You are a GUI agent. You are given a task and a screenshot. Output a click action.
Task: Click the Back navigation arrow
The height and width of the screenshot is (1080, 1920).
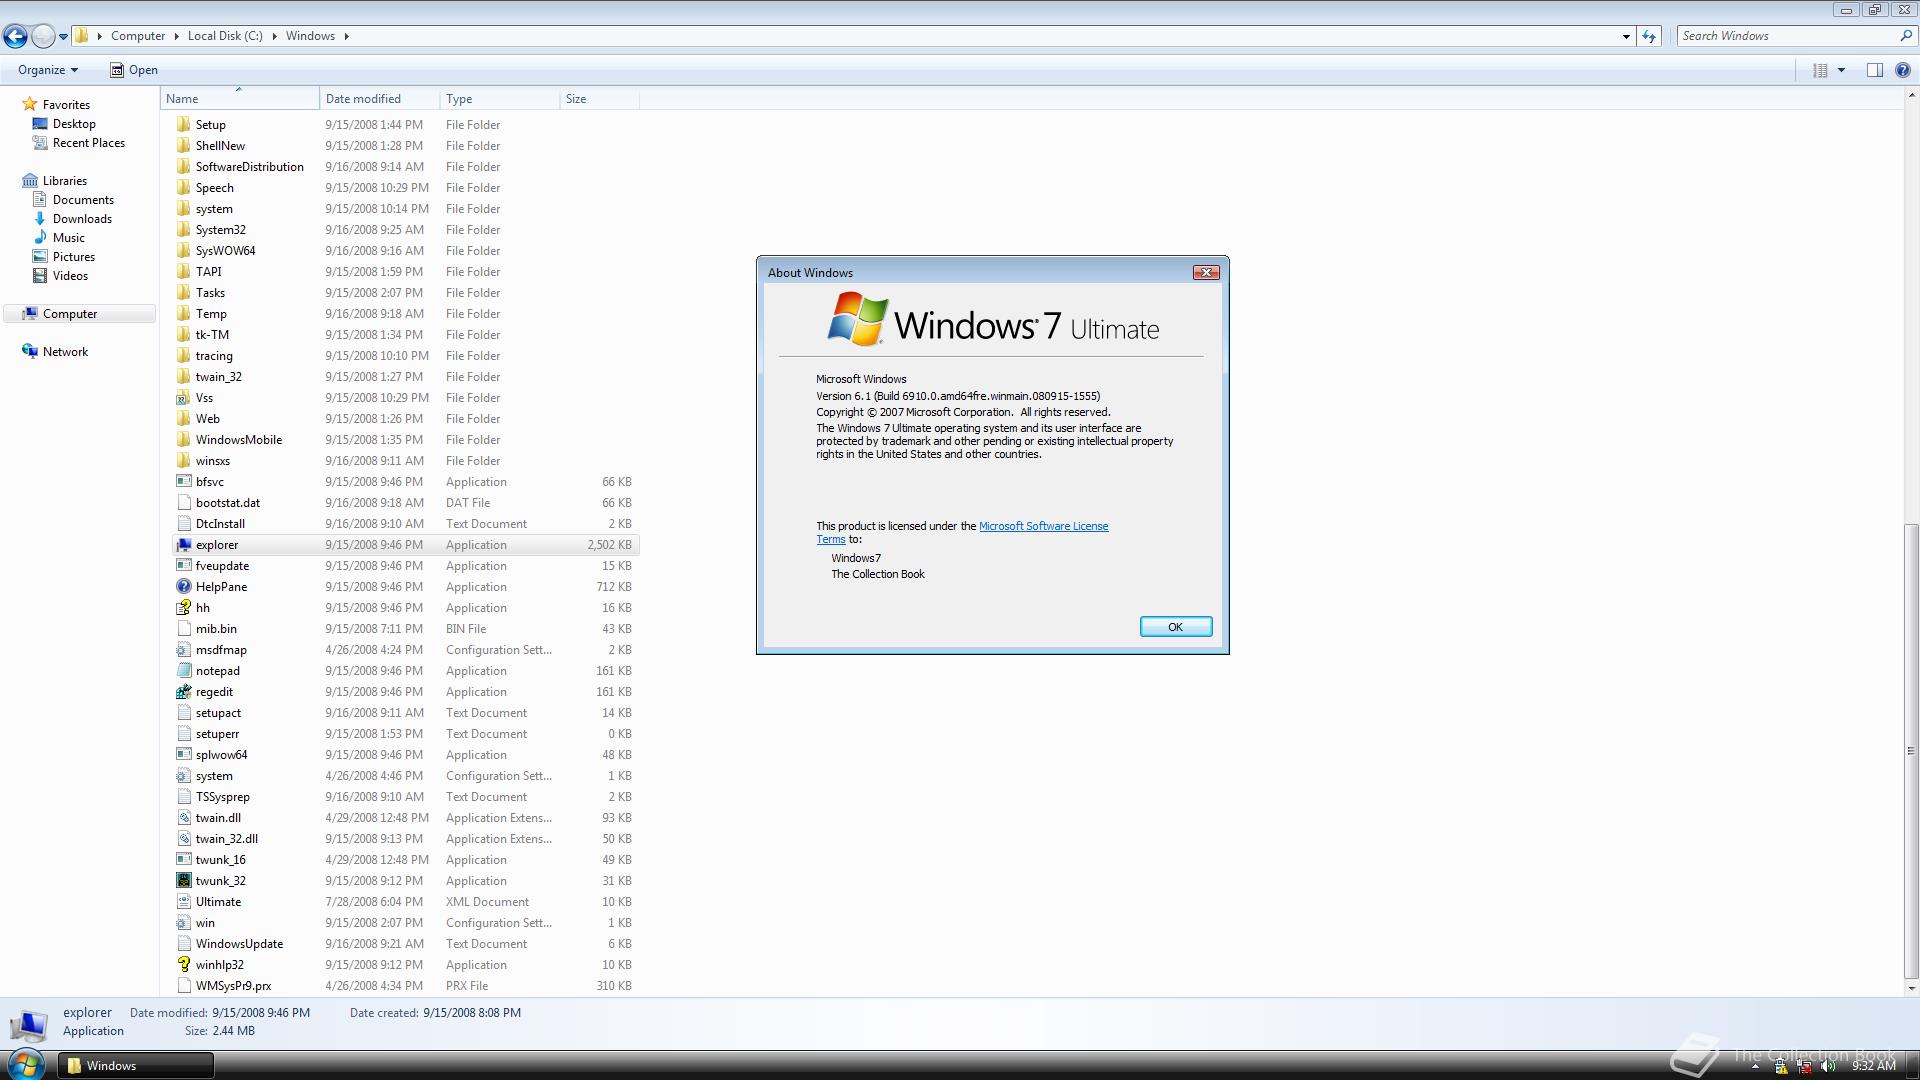15,36
